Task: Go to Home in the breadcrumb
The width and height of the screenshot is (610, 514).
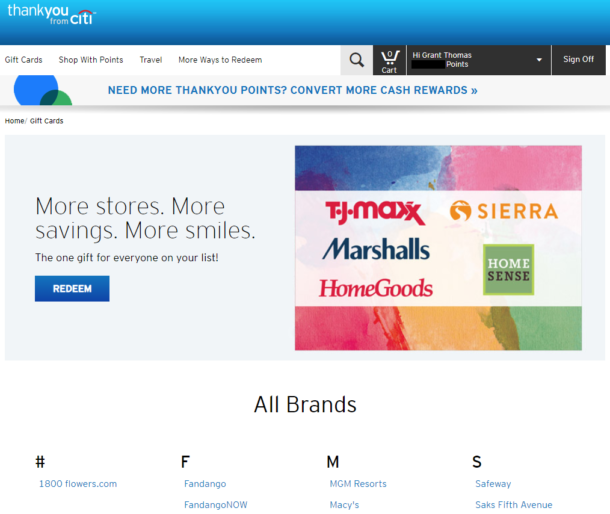Action: 14,121
